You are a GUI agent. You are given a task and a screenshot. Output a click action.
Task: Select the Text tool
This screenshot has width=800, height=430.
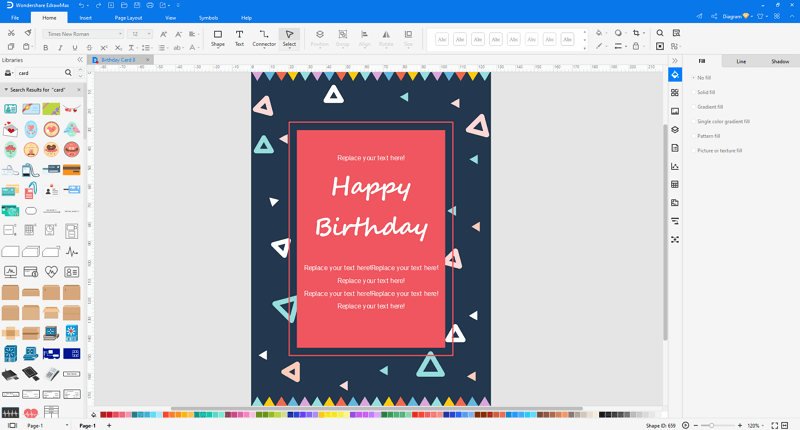coord(239,38)
